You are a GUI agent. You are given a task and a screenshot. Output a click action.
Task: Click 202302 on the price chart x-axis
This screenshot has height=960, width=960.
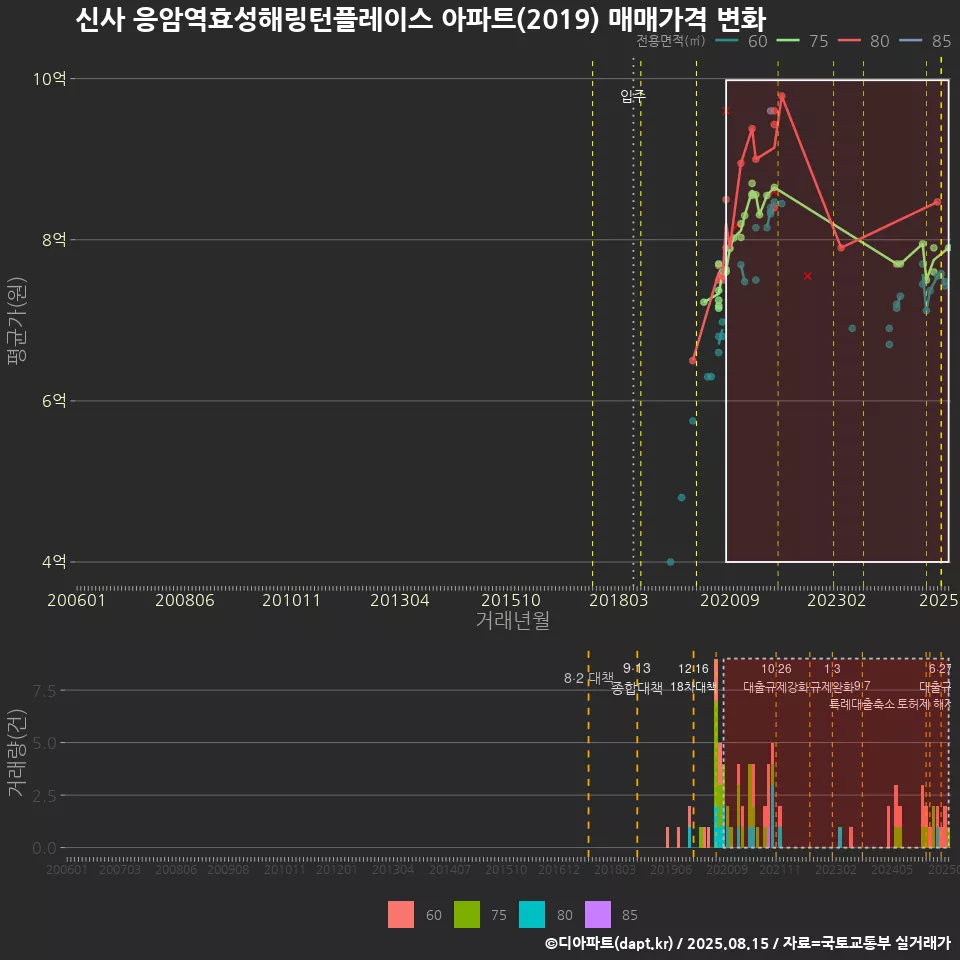(x=836, y=600)
